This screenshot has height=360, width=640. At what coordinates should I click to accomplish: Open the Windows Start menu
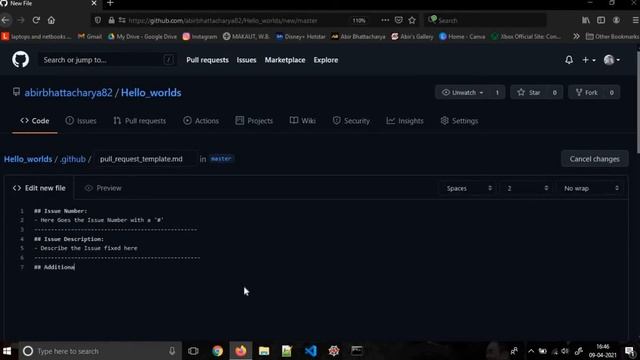7,351
